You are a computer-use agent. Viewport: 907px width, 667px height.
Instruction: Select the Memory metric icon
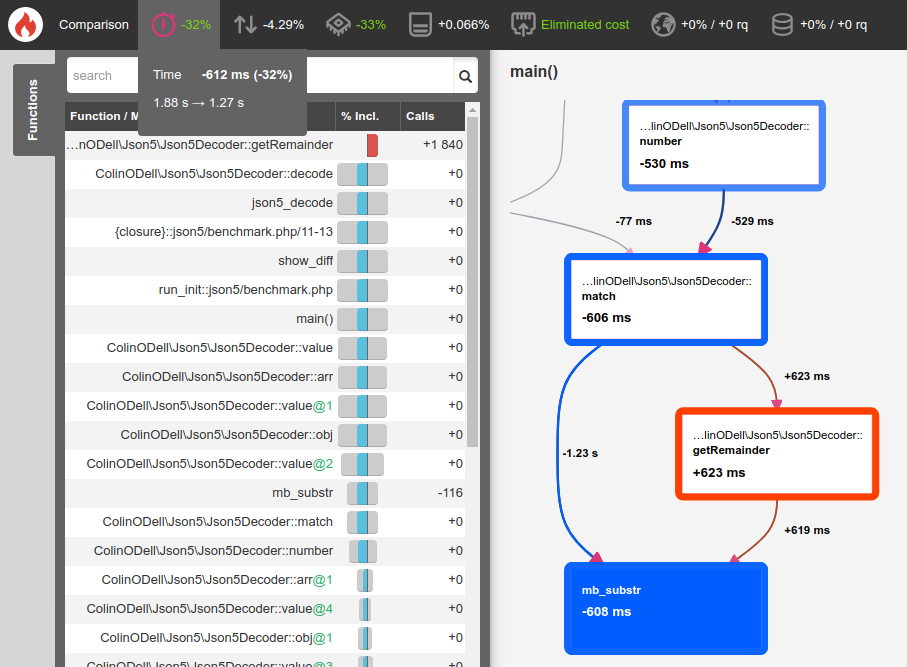tap(422, 24)
